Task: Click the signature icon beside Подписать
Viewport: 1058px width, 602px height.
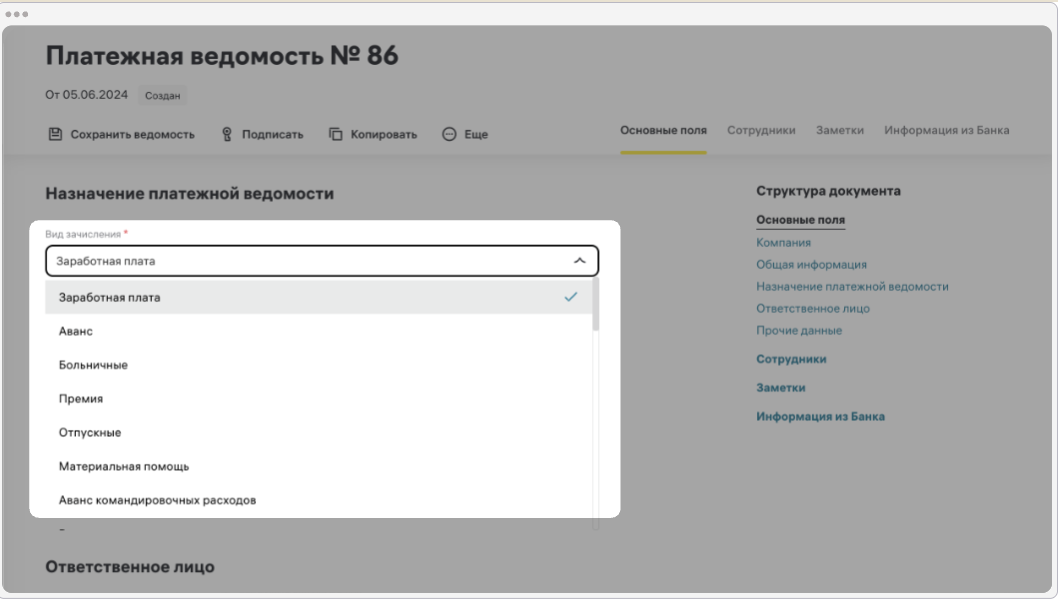Action: (x=227, y=134)
